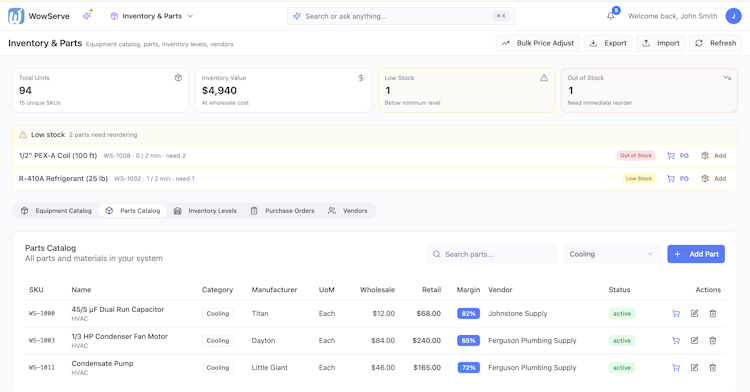This screenshot has width=750, height=392.
Task: Click the Search parts input field
Action: click(x=492, y=254)
